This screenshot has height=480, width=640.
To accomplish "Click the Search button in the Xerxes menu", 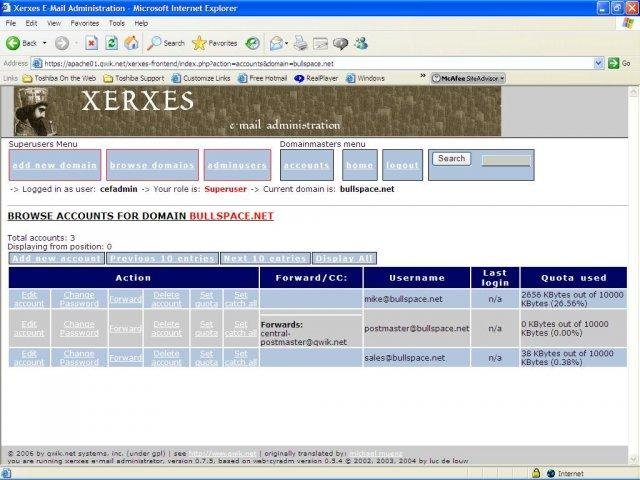I will 451,158.
